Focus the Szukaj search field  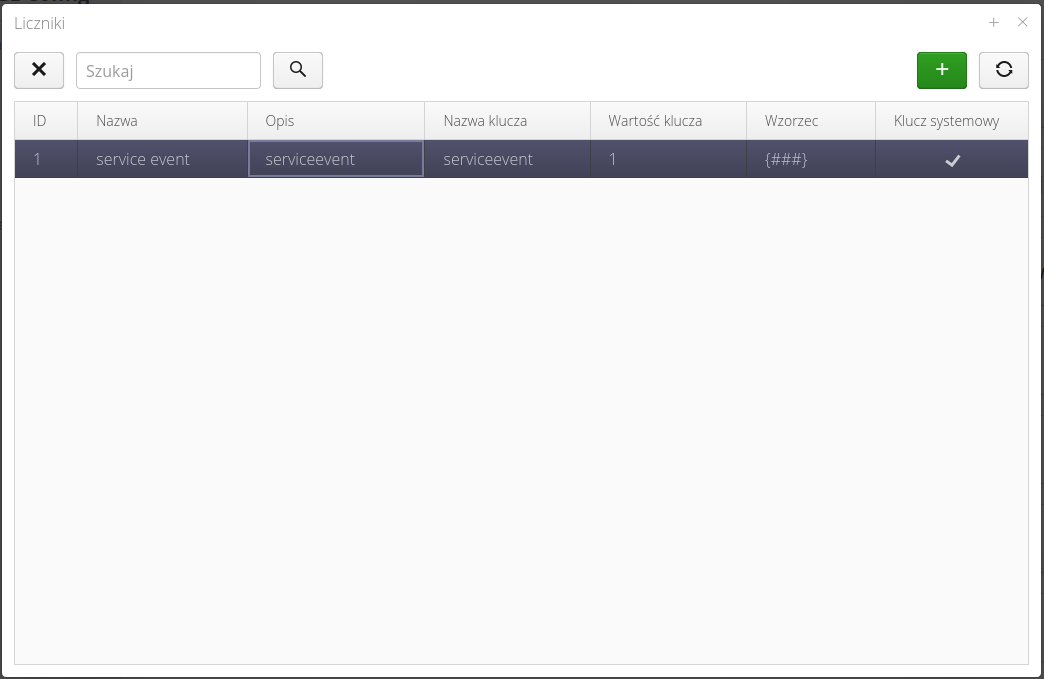168,71
